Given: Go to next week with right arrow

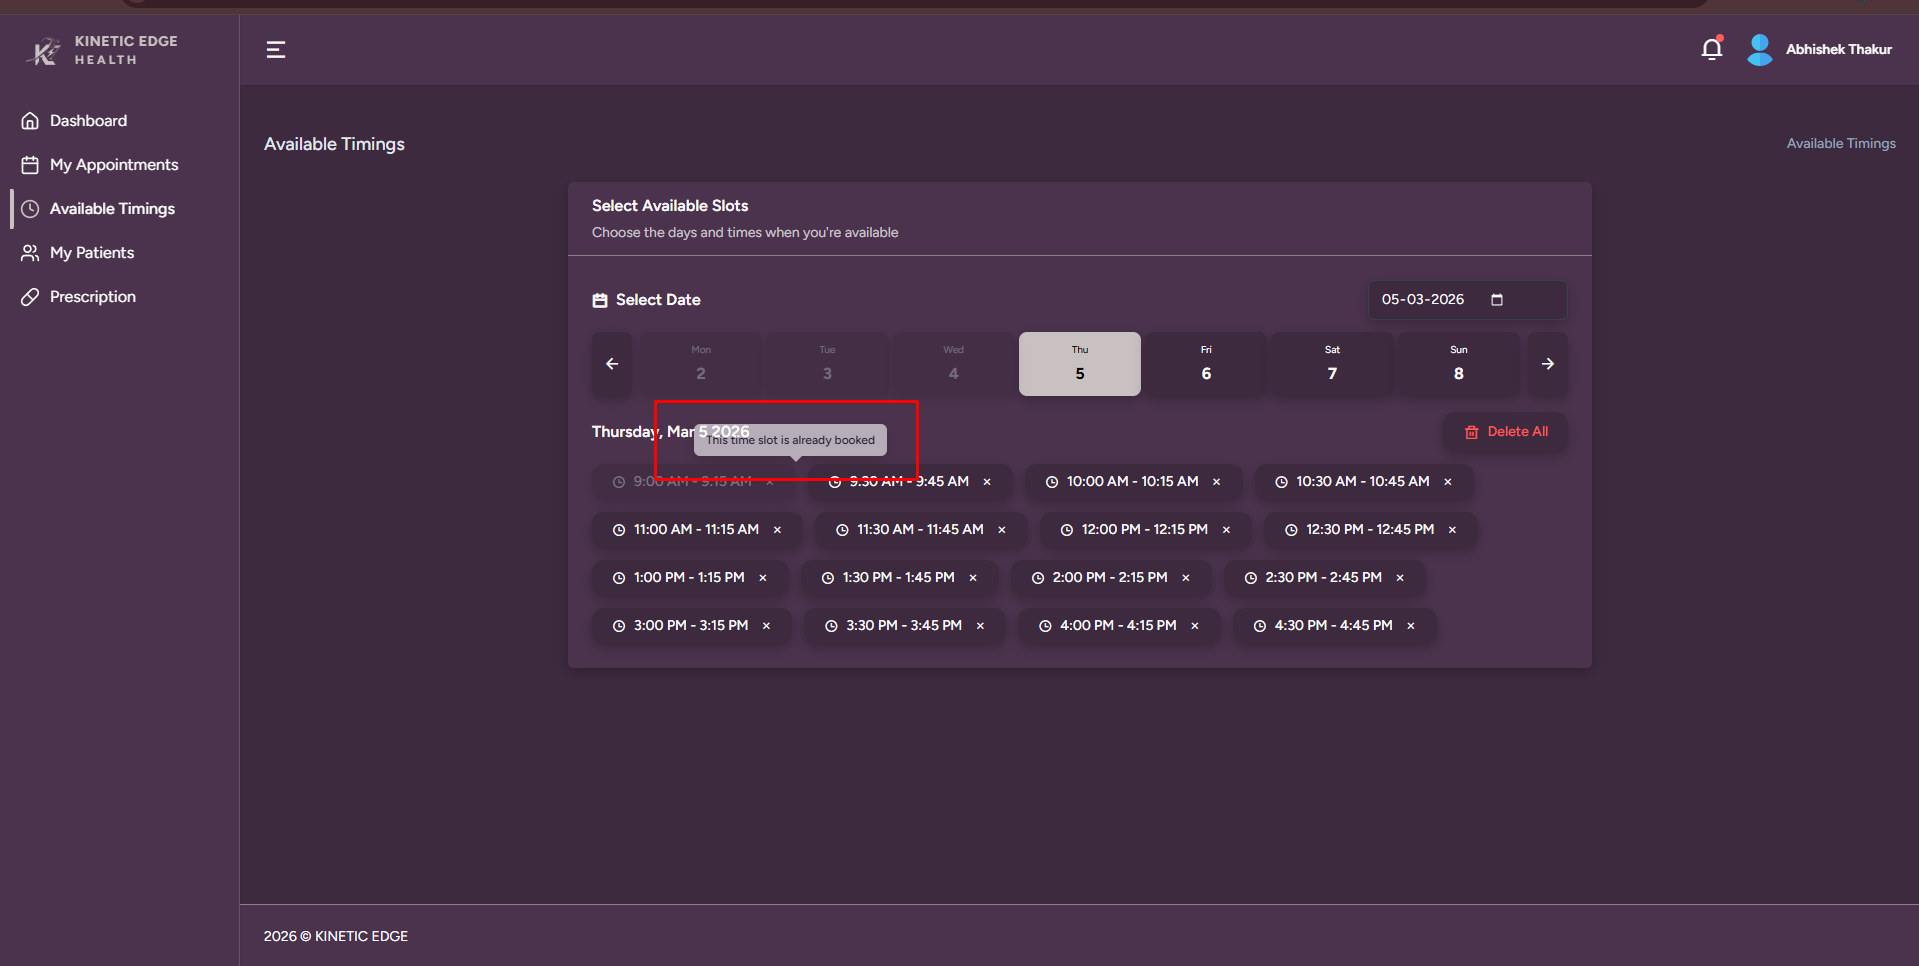Looking at the screenshot, I should click(1547, 364).
